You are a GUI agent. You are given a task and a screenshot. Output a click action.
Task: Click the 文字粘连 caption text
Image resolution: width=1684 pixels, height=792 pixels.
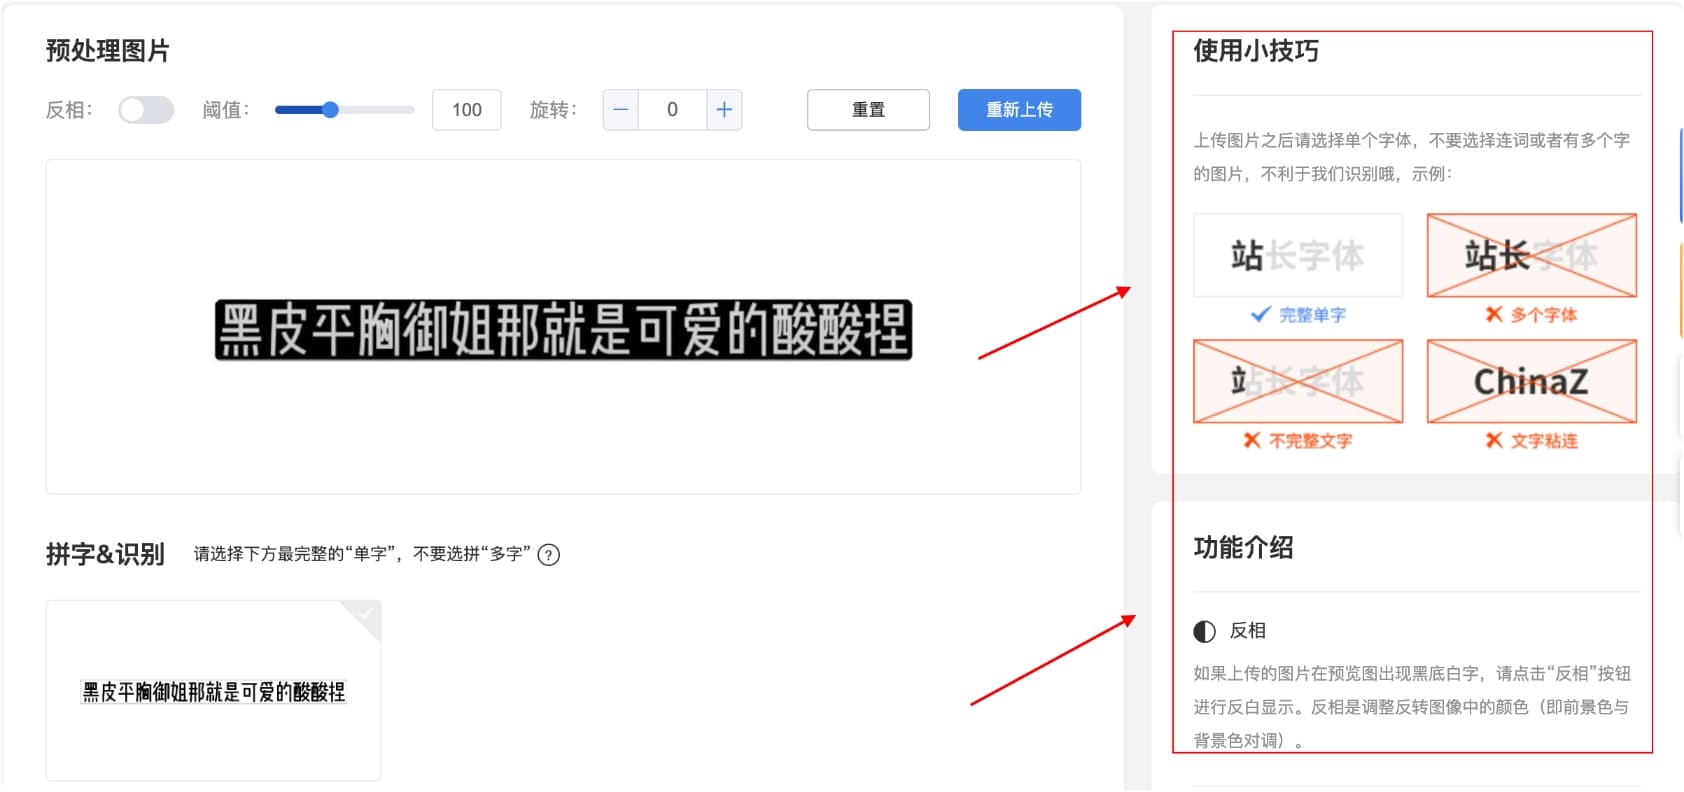pyautogui.click(x=1544, y=441)
